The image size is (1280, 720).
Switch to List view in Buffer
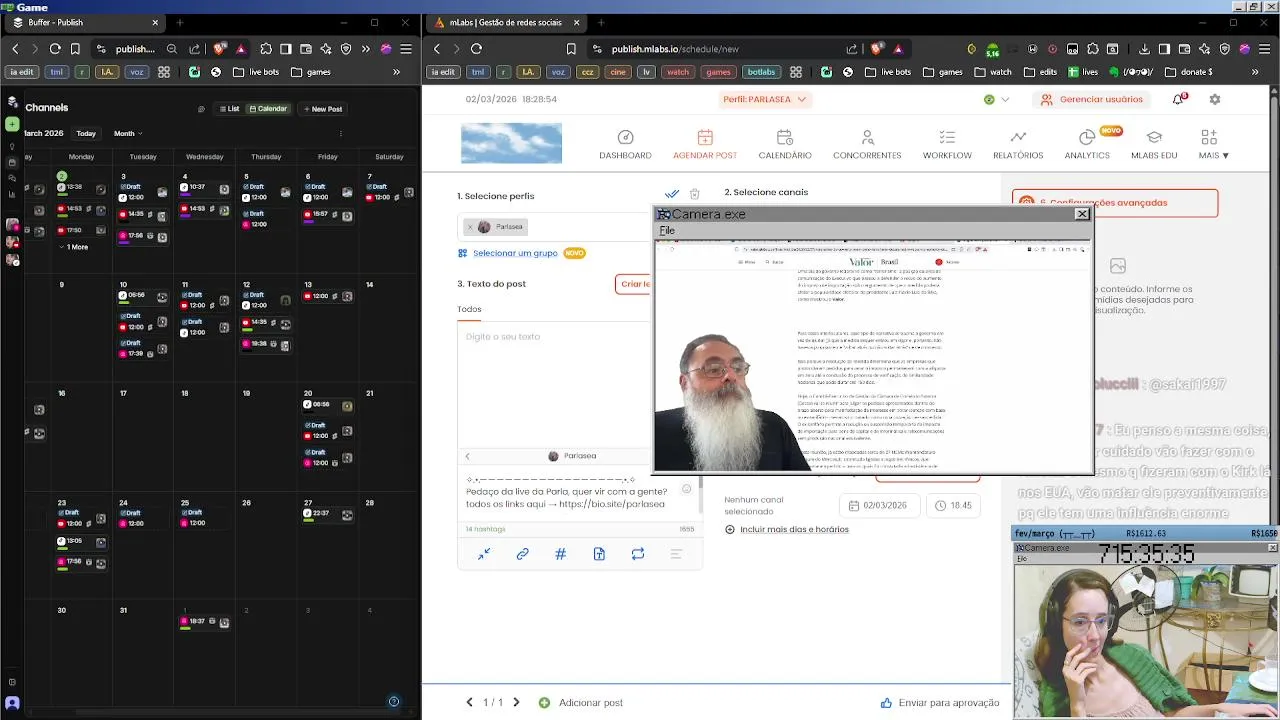229,109
